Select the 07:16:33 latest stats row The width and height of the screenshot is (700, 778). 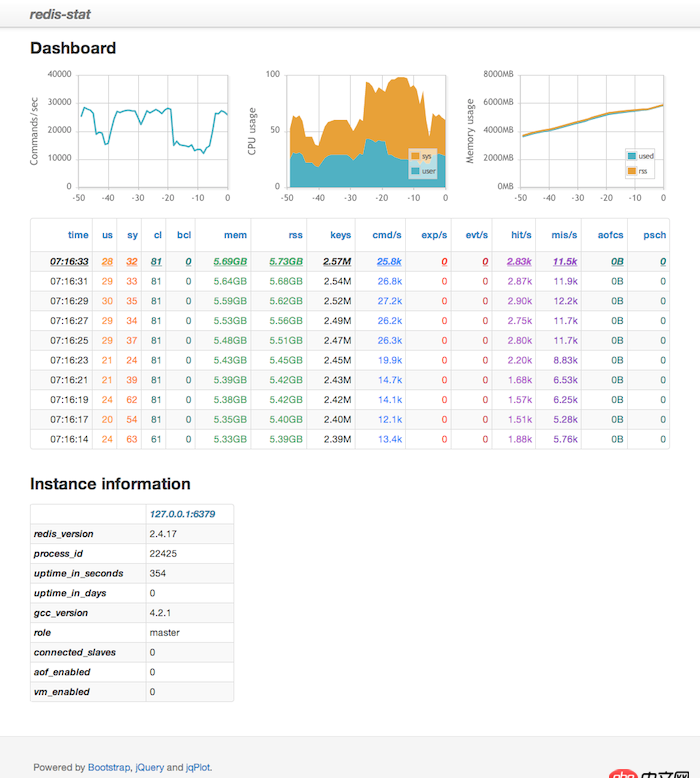click(350, 261)
